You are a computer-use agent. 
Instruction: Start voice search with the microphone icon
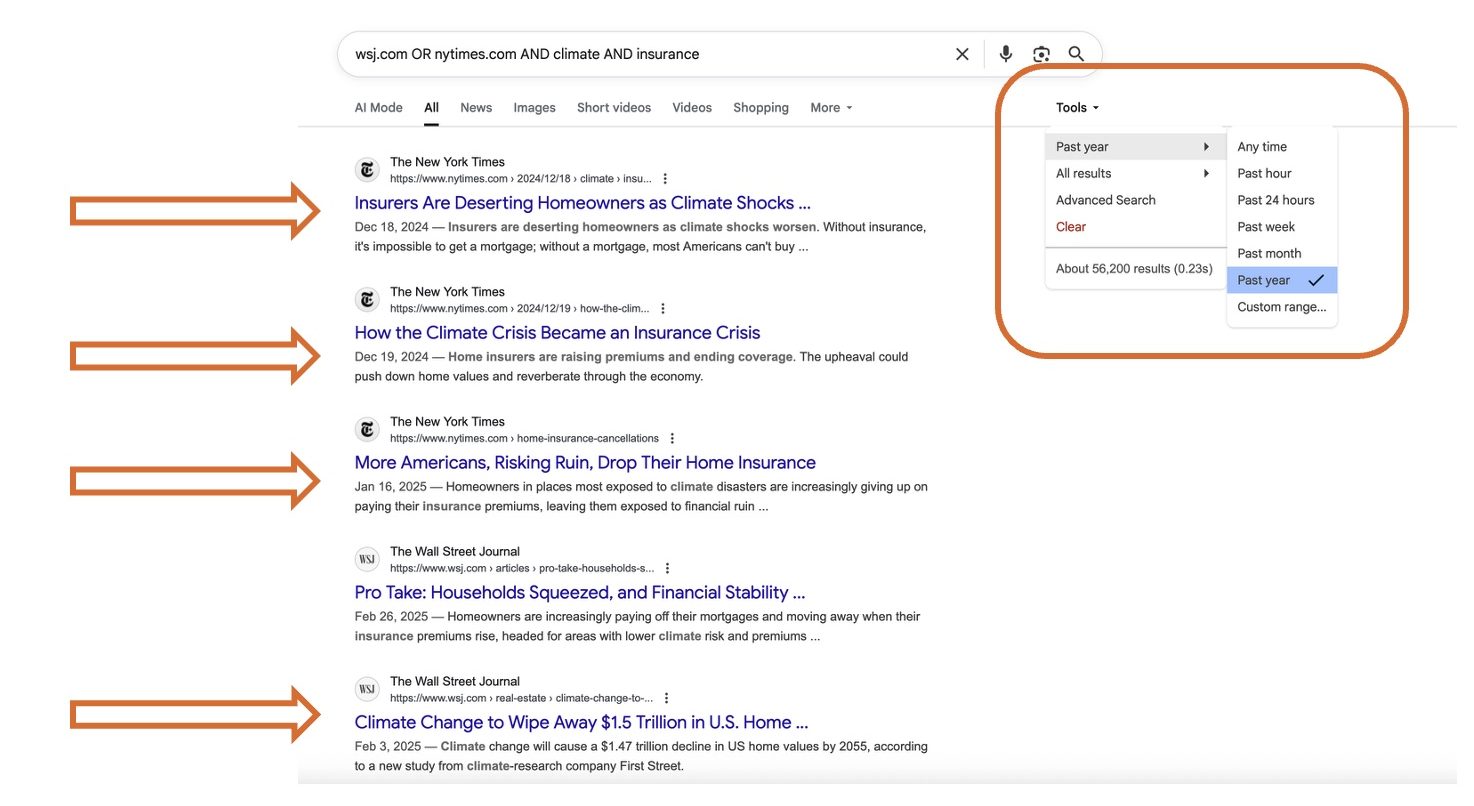point(1006,54)
